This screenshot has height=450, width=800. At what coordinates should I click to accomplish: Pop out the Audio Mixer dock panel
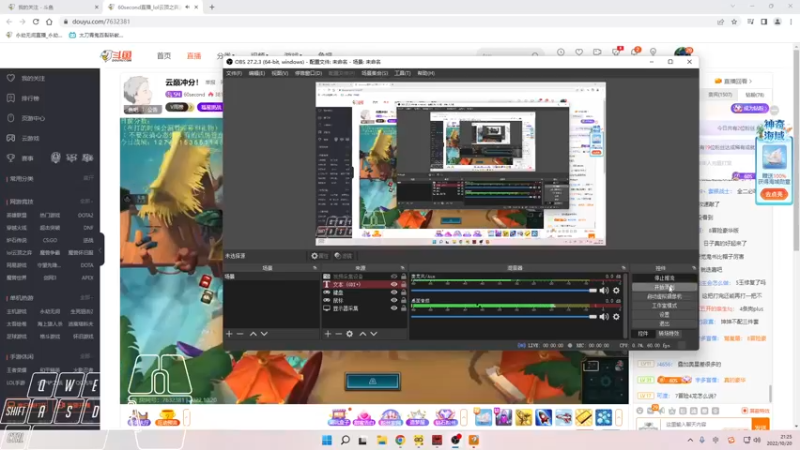coord(623,268)
